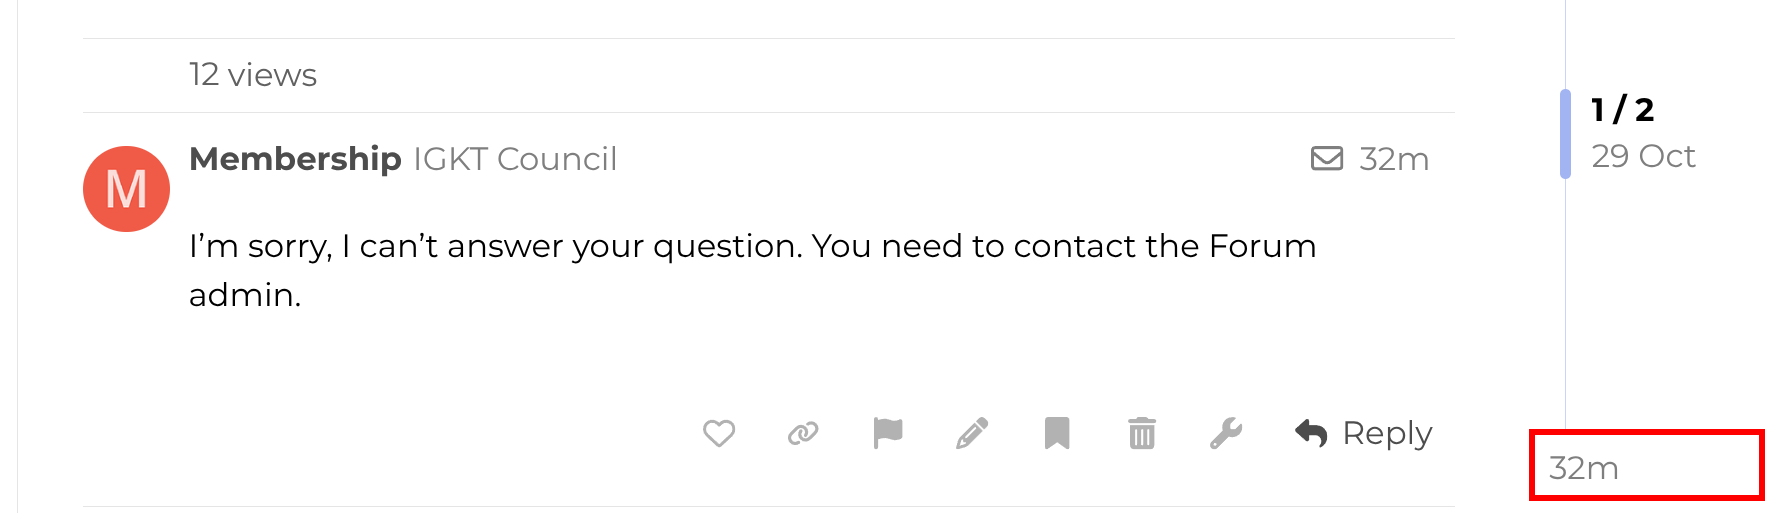Image resolution: width=1785 pixels, height=513 pixels.
Task: Open post admin actions wrench
Action: pos(1226,433)
